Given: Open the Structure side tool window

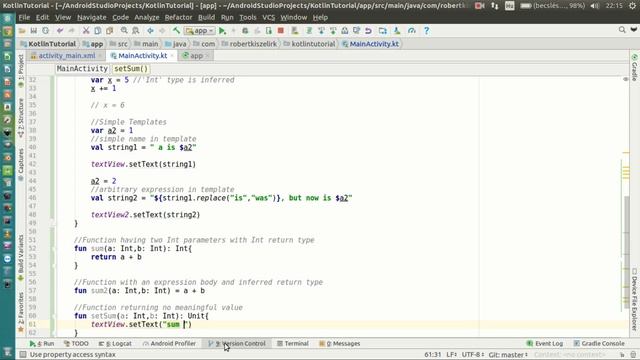Looking at the screenshot, I should point(21,118).
